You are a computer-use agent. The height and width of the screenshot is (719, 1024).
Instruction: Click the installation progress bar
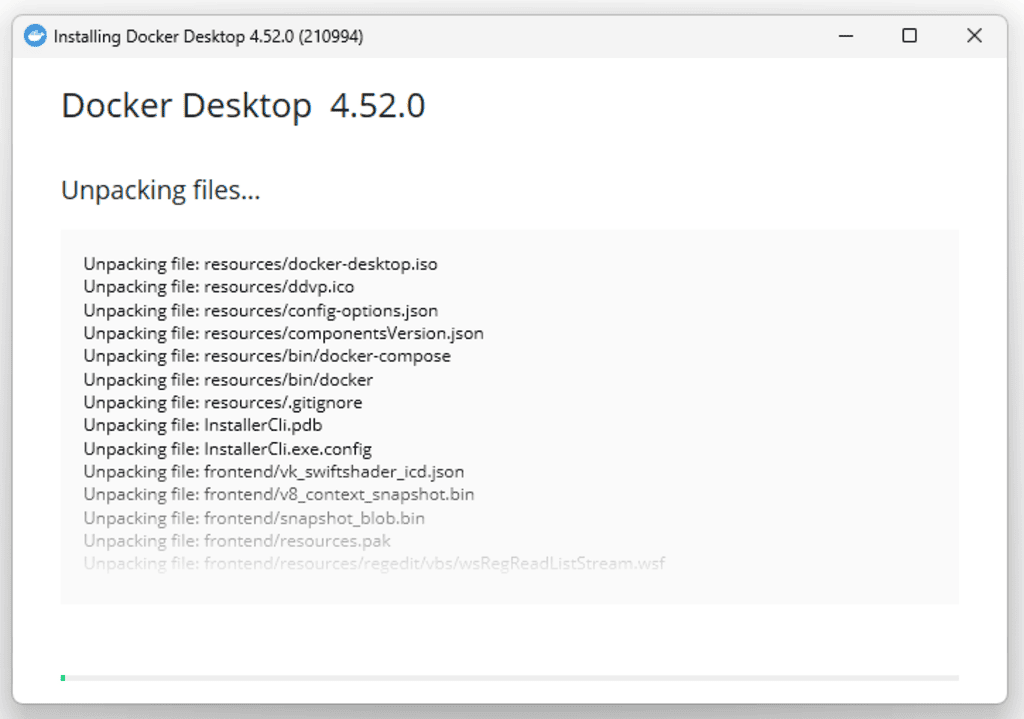pyautogui.click(x=512, y=677)
